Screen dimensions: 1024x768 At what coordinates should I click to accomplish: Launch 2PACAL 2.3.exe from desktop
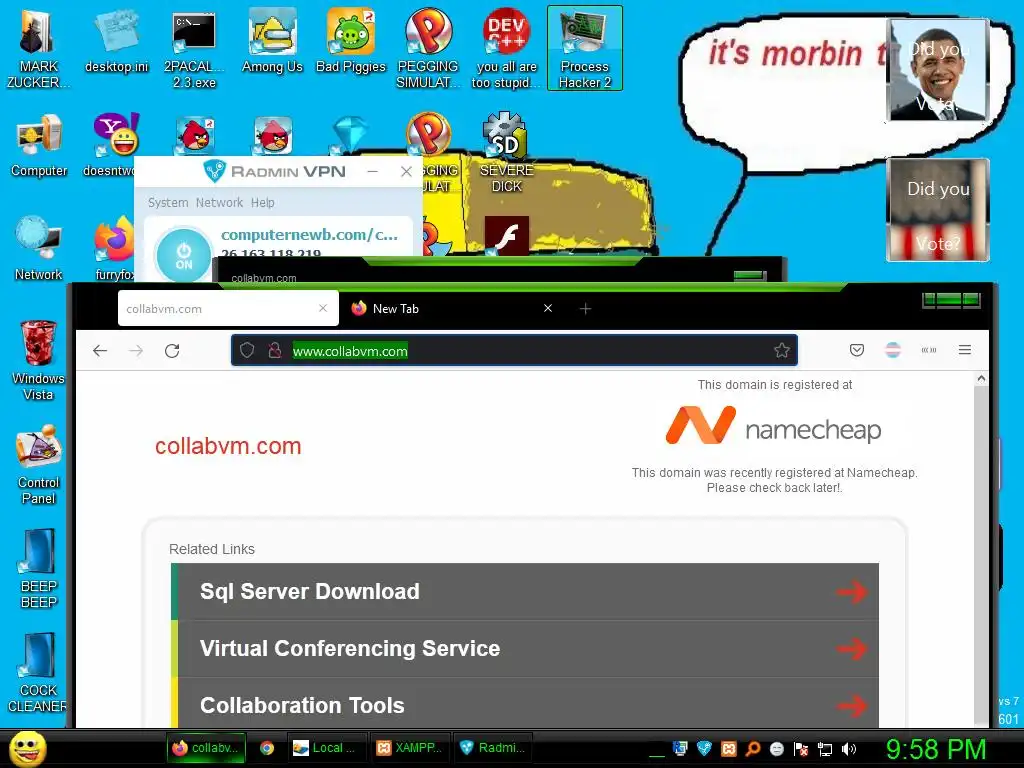[194, 49]
